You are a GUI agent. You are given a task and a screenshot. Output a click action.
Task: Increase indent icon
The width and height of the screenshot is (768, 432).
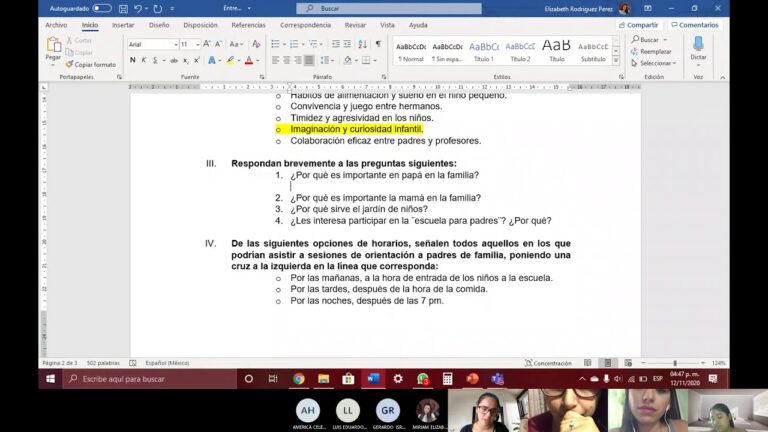(347, 44)
